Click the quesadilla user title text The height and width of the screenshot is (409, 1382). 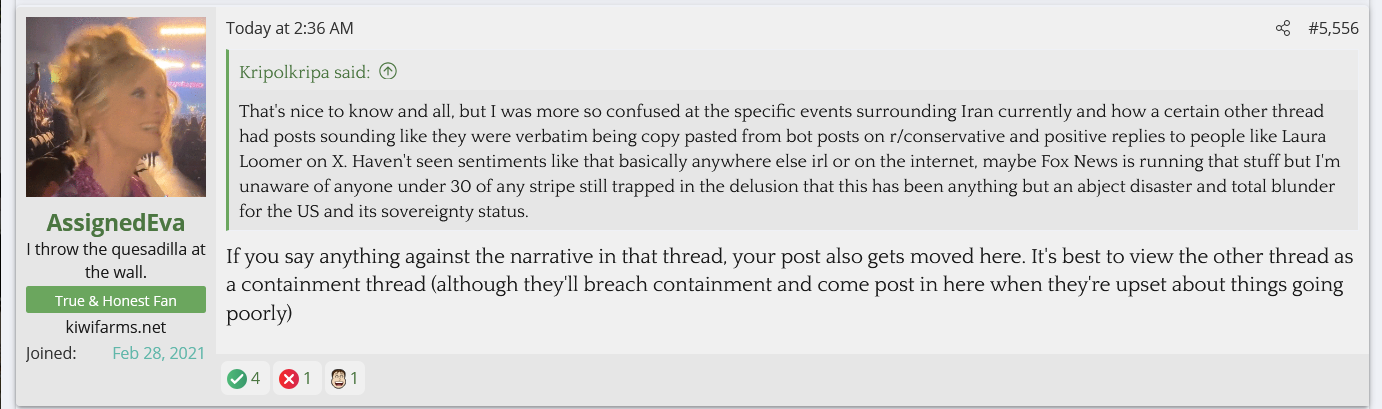click(x=116, y=259)
